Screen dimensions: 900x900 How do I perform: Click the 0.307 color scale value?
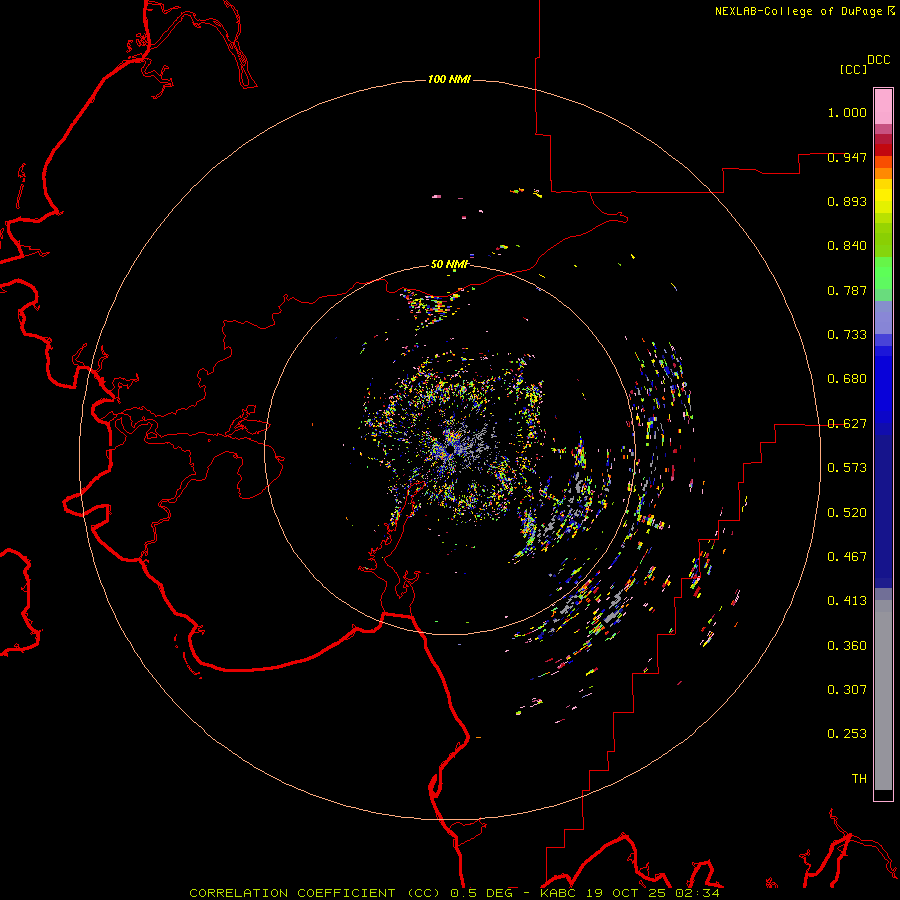847,690
